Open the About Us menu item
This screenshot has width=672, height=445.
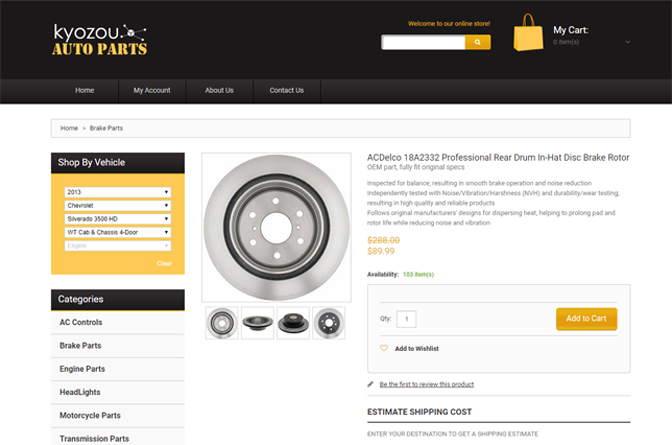point(219,90)
